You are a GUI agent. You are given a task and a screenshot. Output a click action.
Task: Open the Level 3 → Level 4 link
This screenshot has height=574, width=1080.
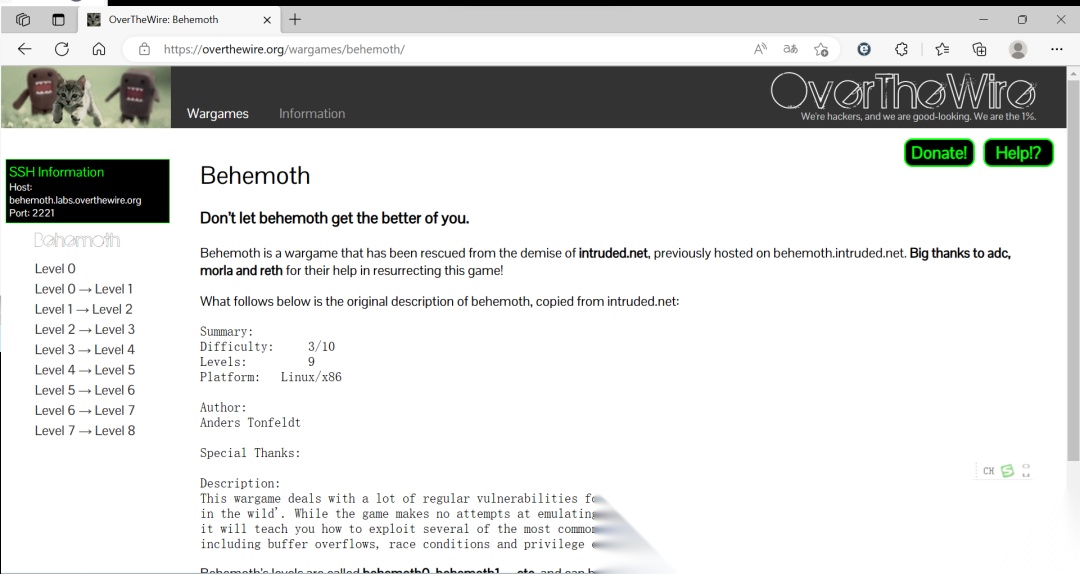85,349
